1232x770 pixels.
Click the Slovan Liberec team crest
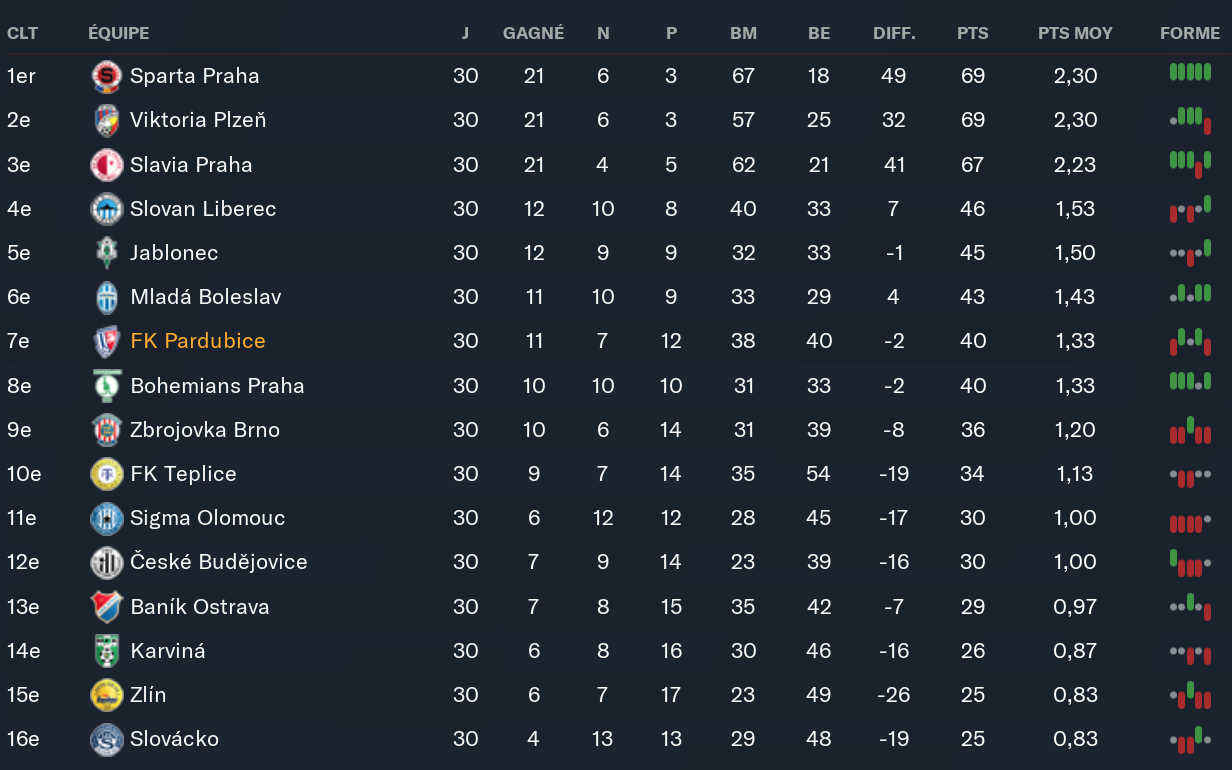[x=106, y=209]
